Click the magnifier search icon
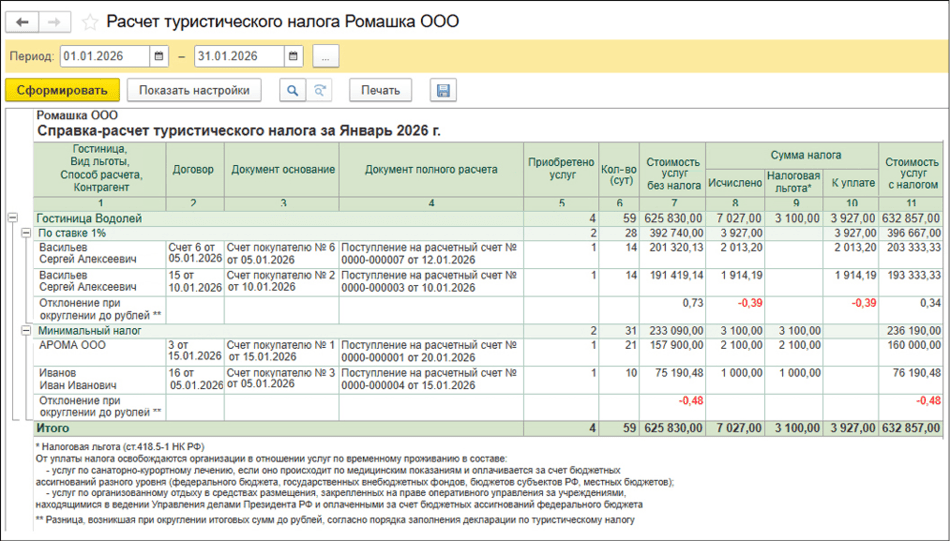Viewport: 950px width, 541px height. click(293, 90)
